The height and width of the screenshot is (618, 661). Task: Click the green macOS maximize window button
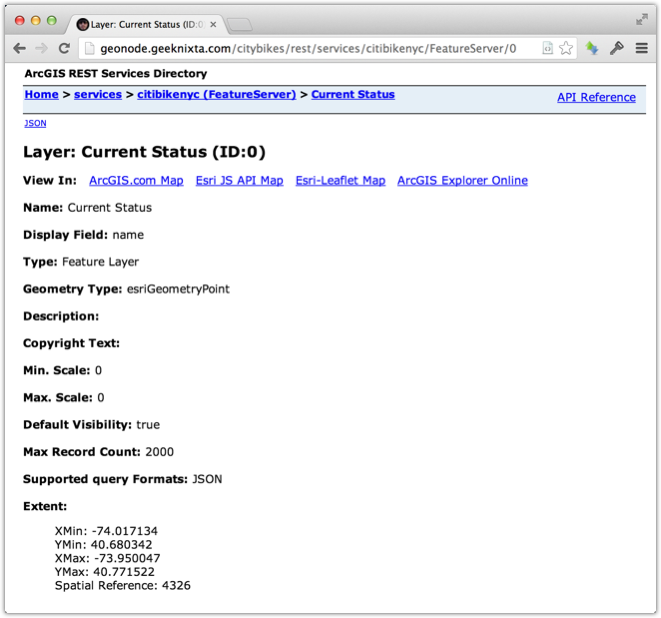point(51,21)
